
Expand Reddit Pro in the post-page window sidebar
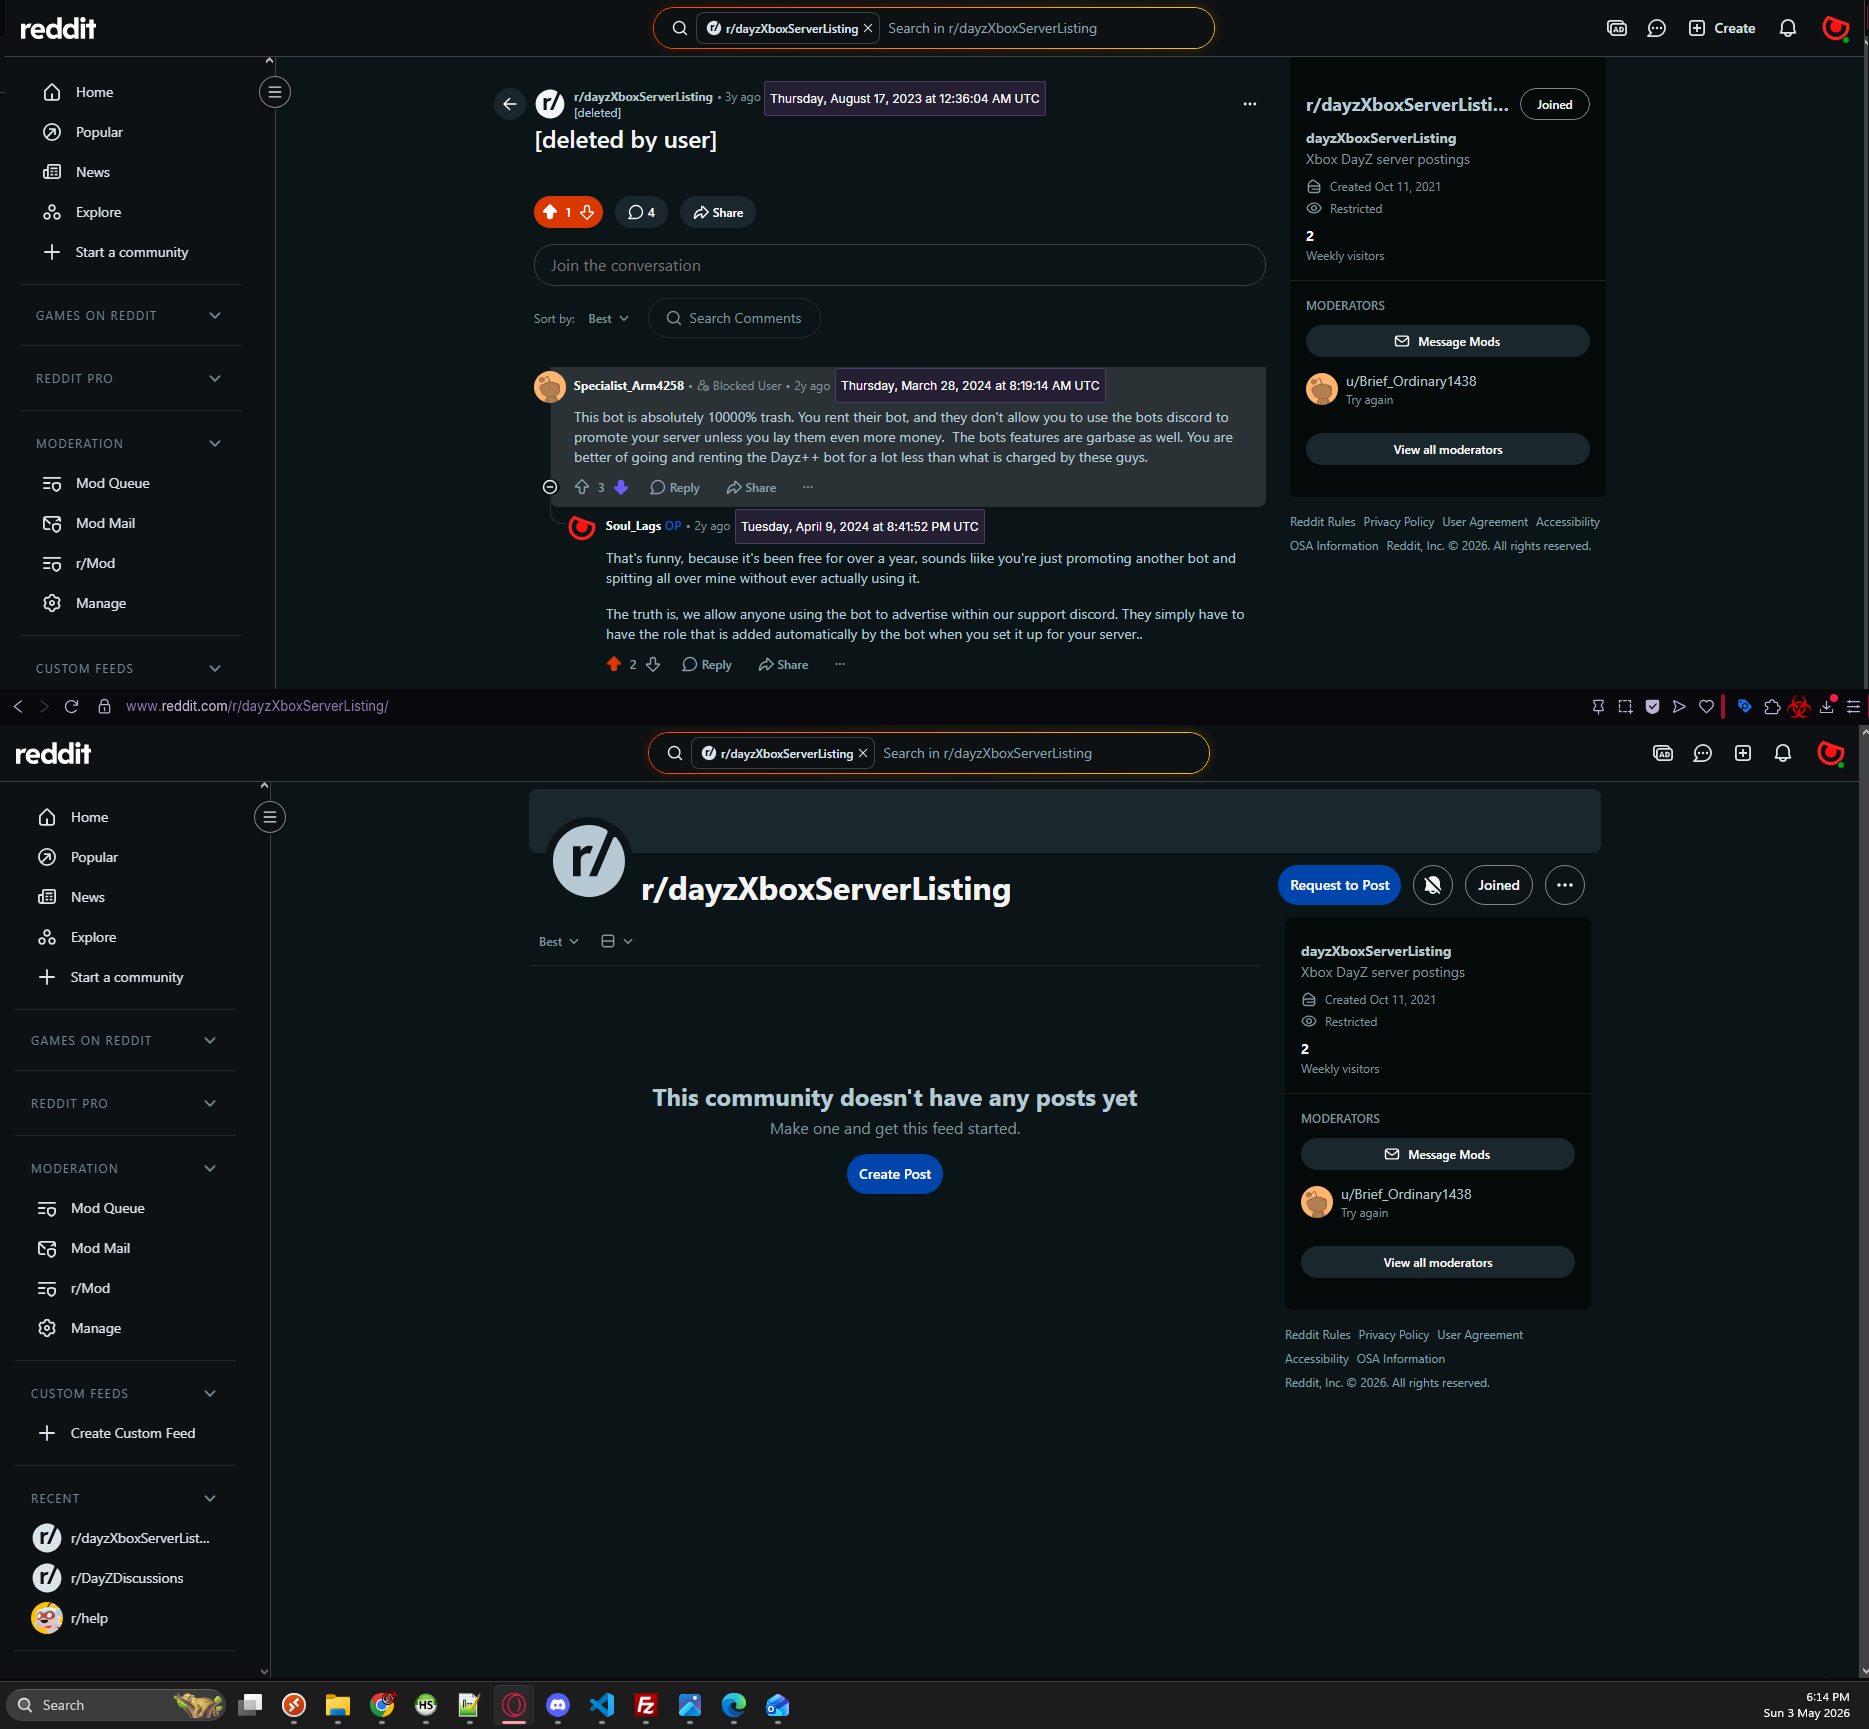tap(129, 378)
